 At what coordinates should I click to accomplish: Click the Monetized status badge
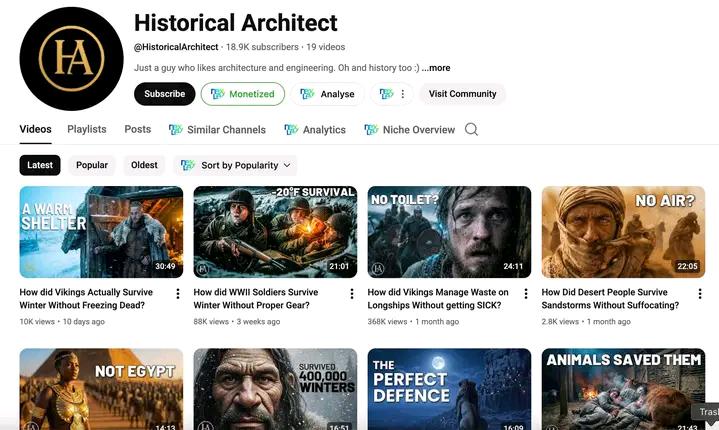coord(242,94)
